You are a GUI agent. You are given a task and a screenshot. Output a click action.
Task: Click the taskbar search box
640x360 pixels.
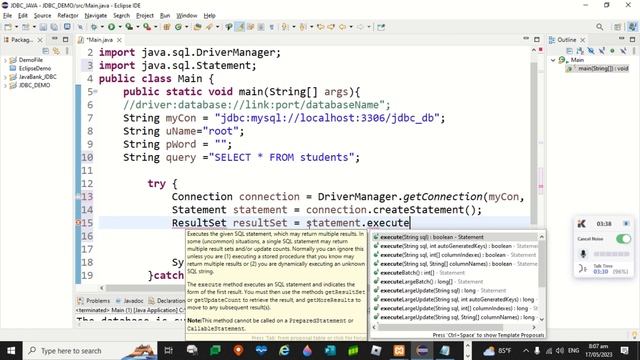point(90,351)
